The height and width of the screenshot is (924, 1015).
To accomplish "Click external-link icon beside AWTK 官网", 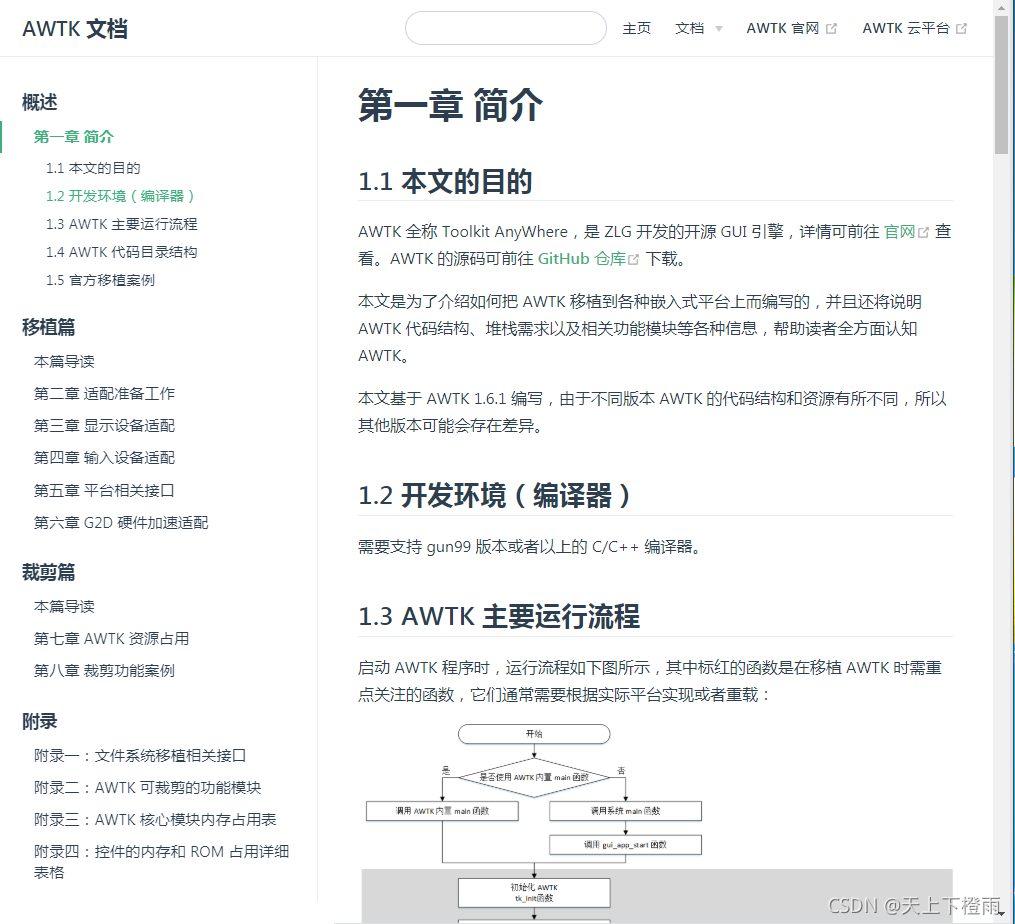I will (831, 28).
